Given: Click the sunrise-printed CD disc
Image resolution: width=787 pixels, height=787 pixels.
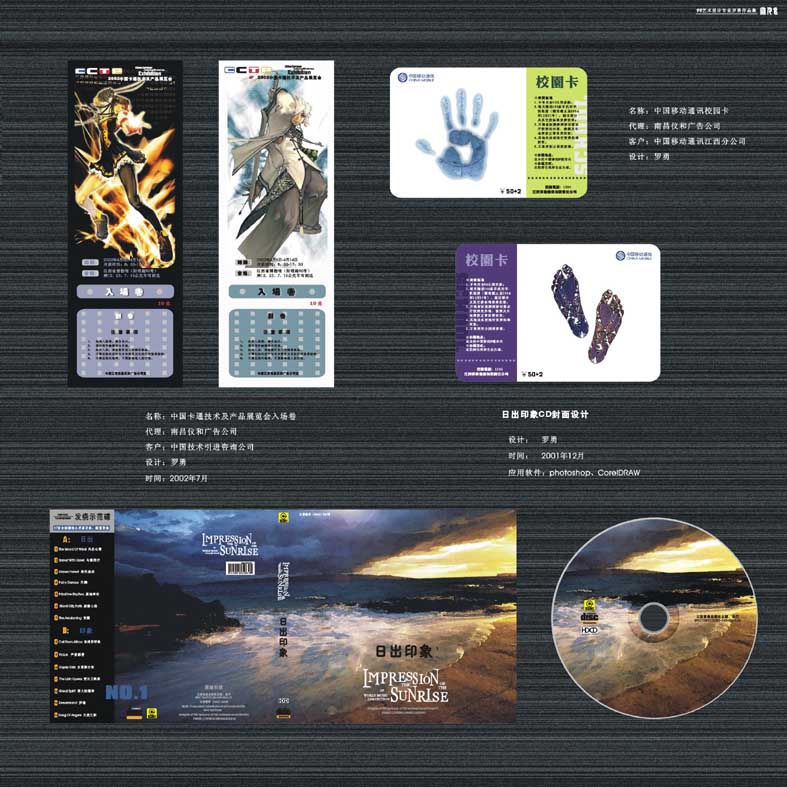Looking at the screenshot, I should [x=654, y=618].
